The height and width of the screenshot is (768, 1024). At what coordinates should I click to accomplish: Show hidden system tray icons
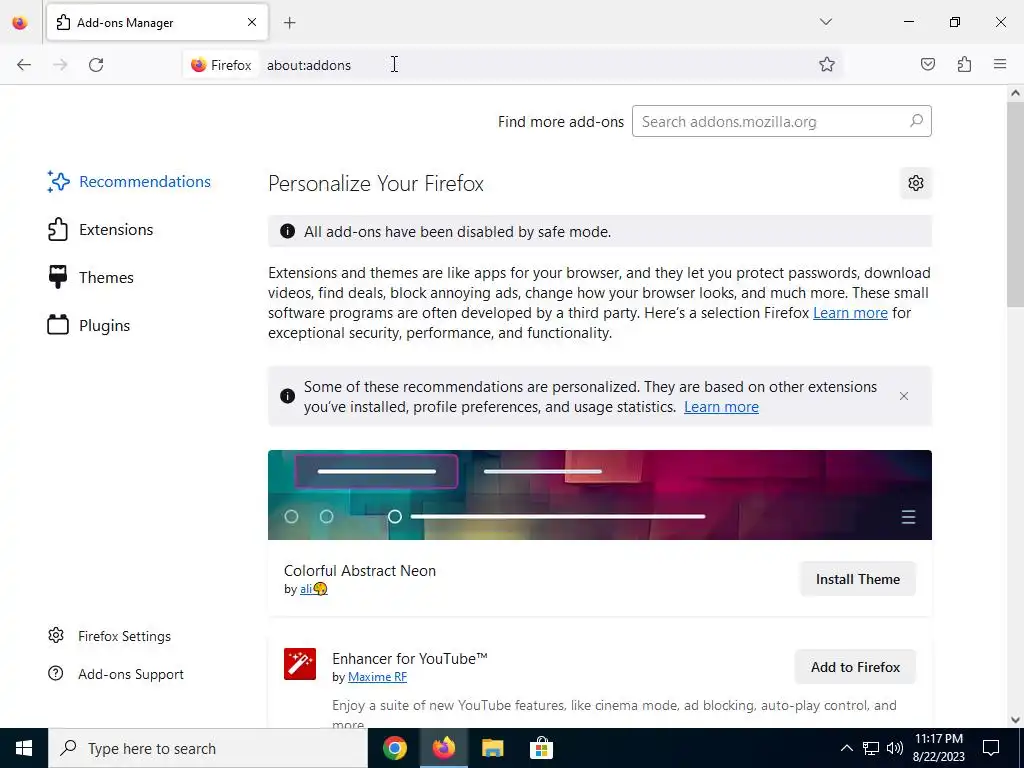(846, 748)
